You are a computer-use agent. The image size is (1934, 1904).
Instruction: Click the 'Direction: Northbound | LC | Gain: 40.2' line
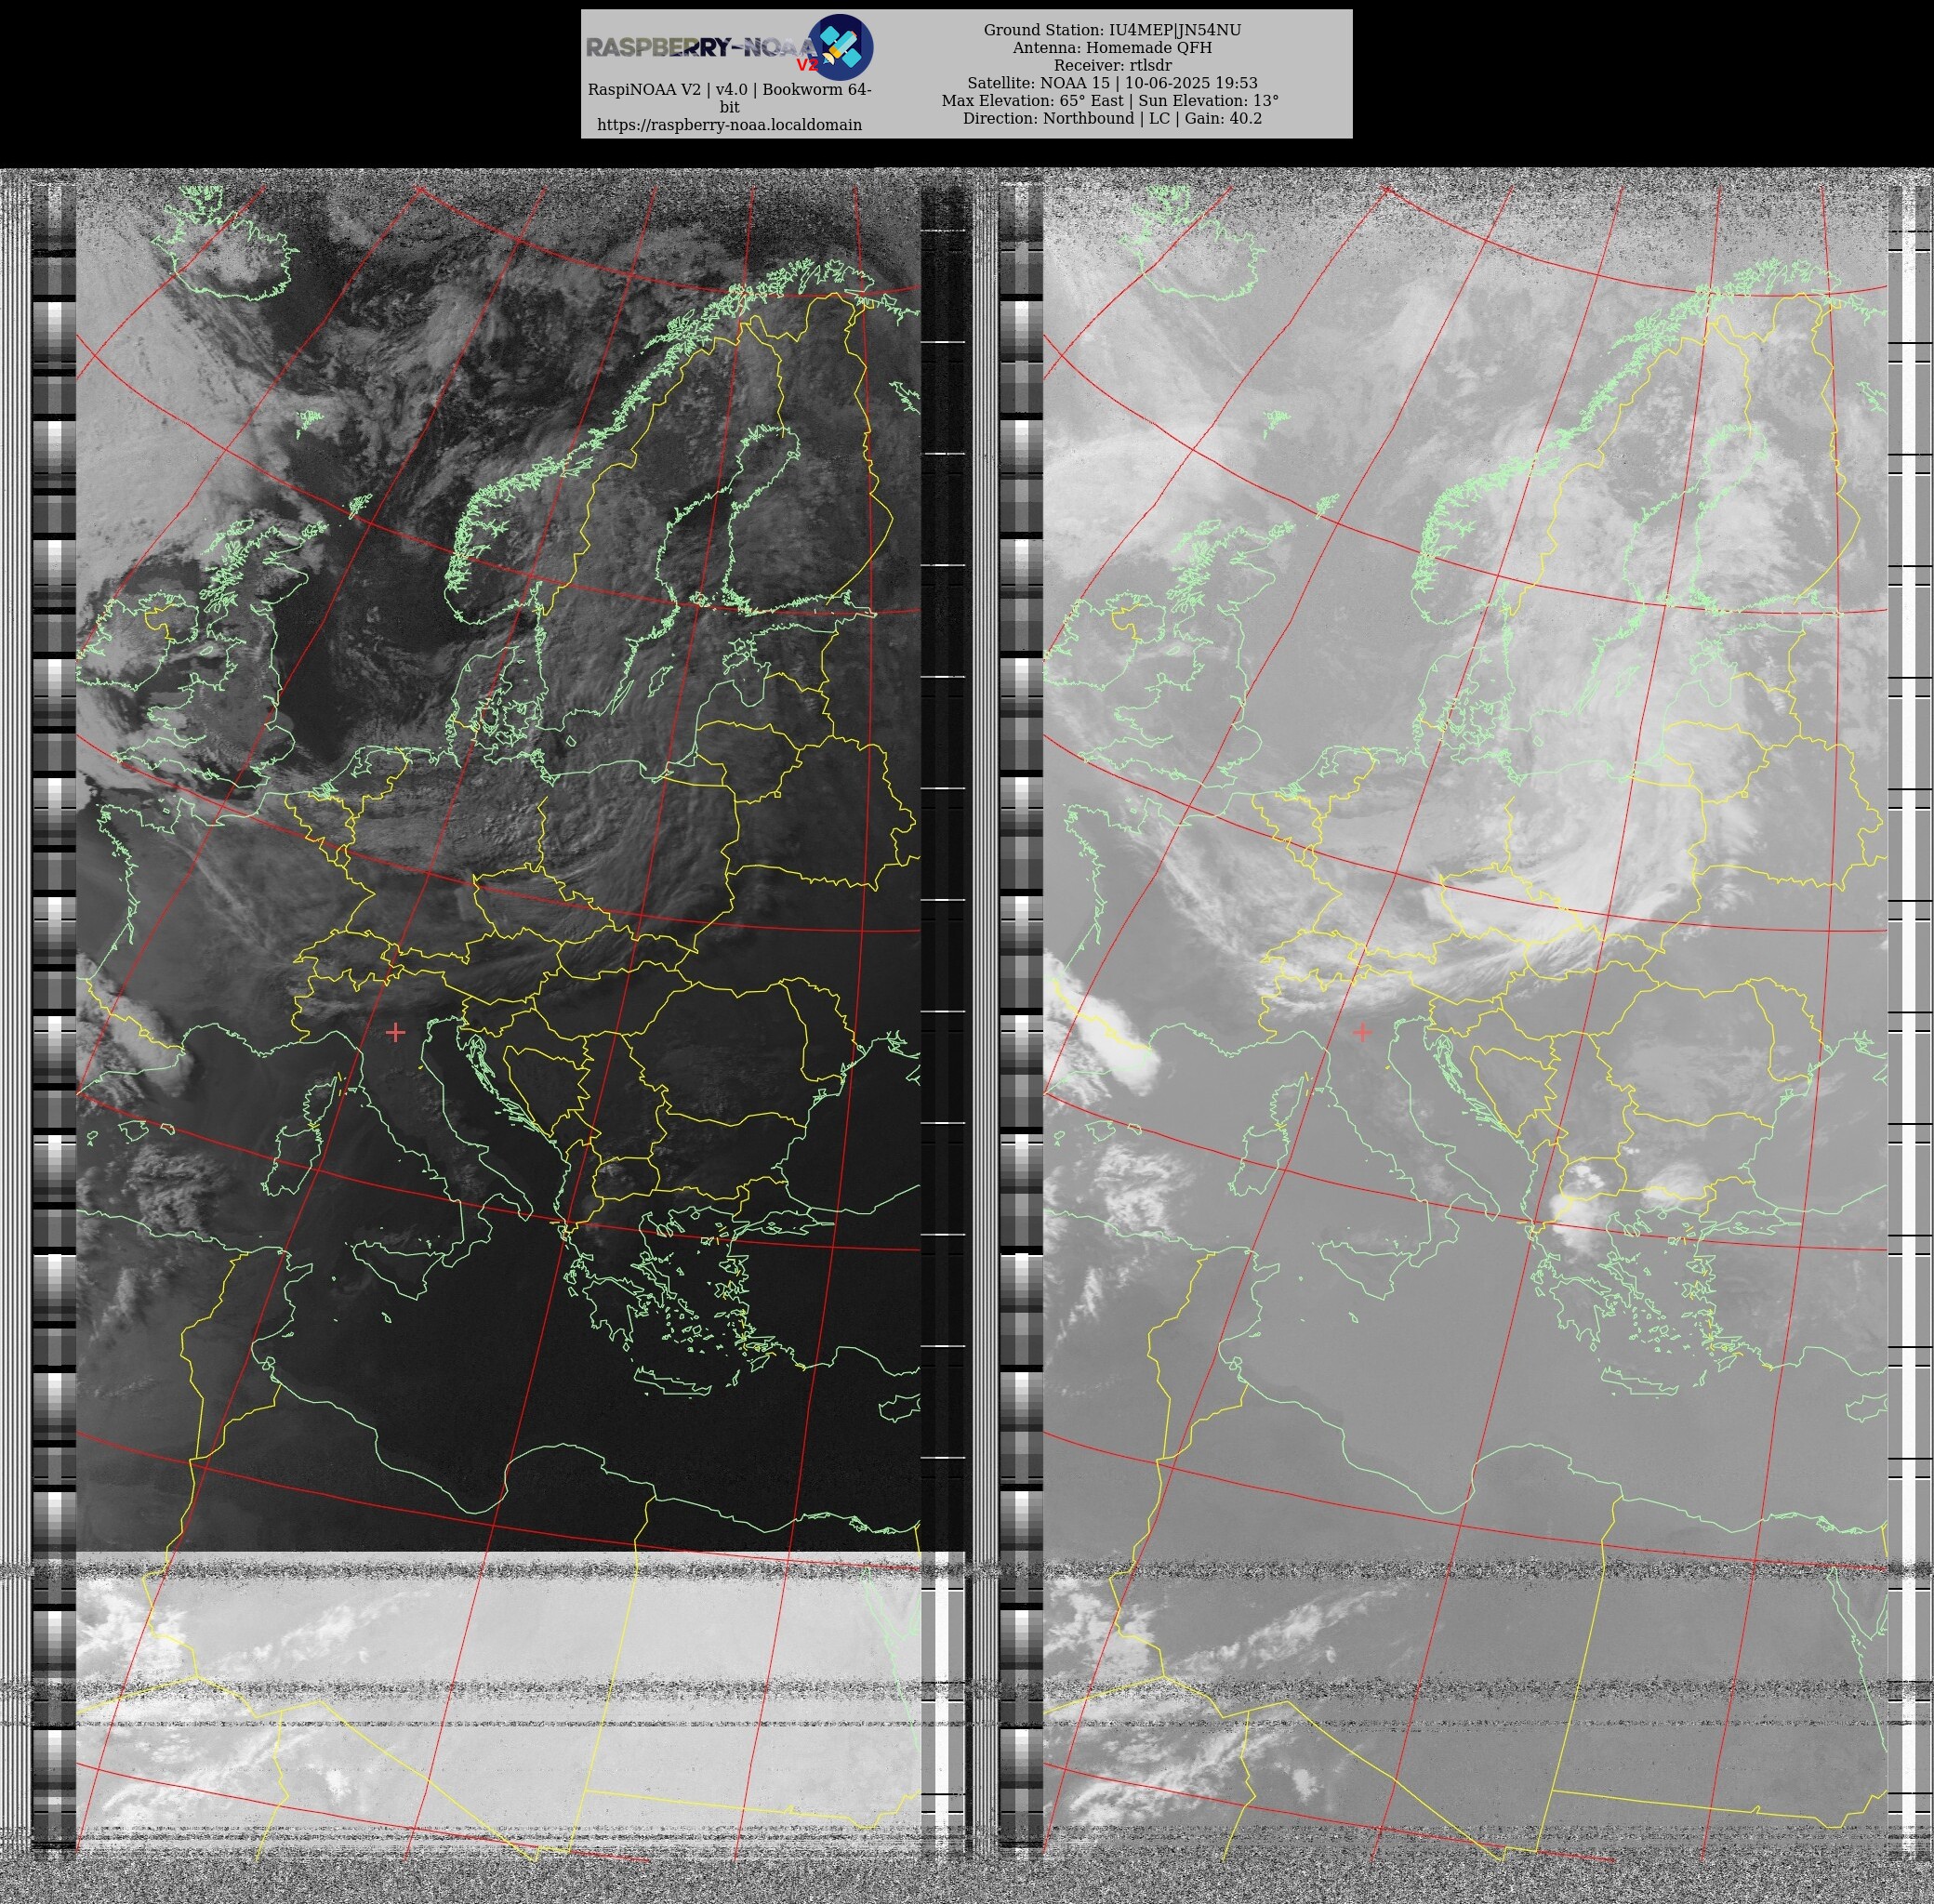(x=1112, y=118)
